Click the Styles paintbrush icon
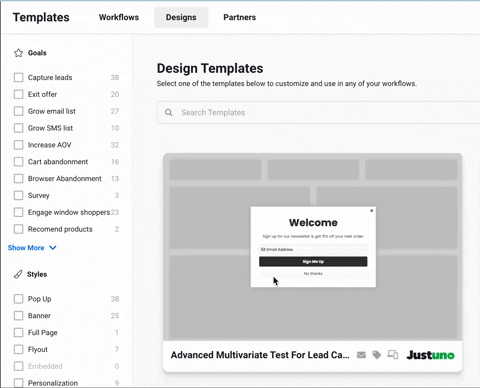This screenshot has height=388, width=480. pos(18,274)
